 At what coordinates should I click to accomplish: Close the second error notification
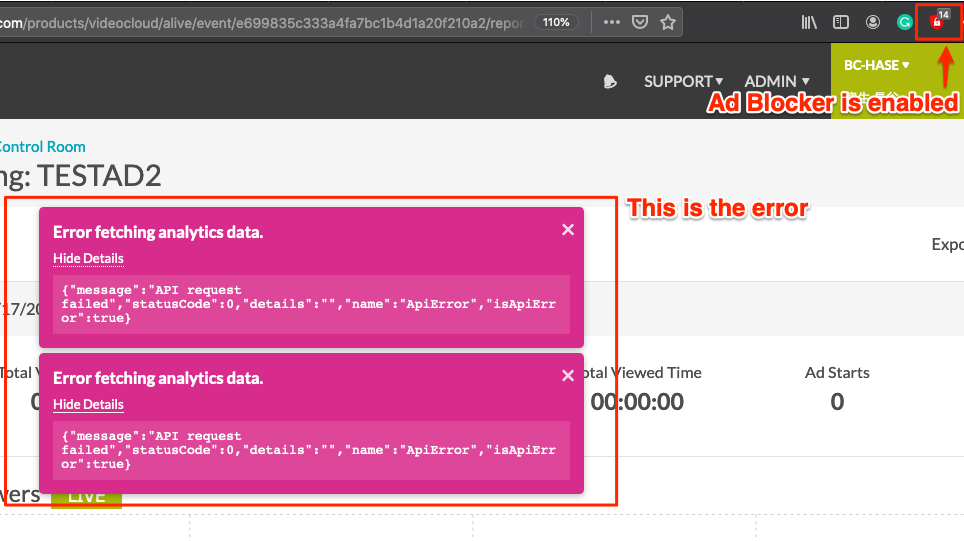(x=568, y=376)
